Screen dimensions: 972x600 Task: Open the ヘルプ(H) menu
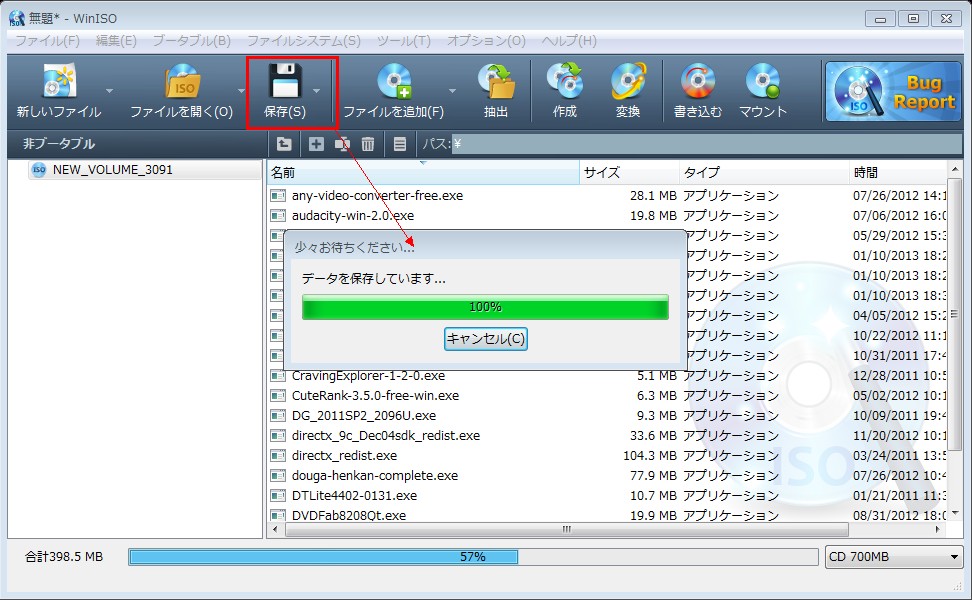569,41
